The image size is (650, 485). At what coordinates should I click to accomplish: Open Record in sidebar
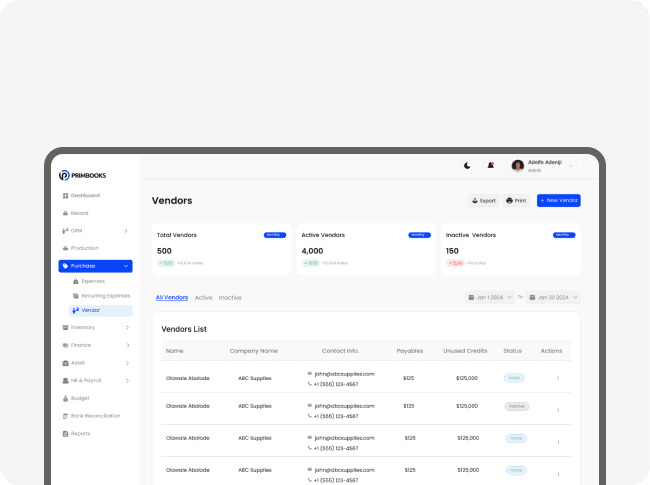[80, 213]
